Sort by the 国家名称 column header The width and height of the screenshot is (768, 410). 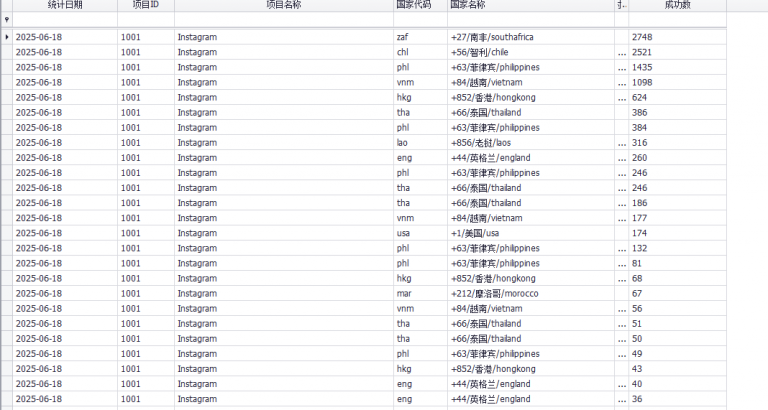tap(531, 5)
